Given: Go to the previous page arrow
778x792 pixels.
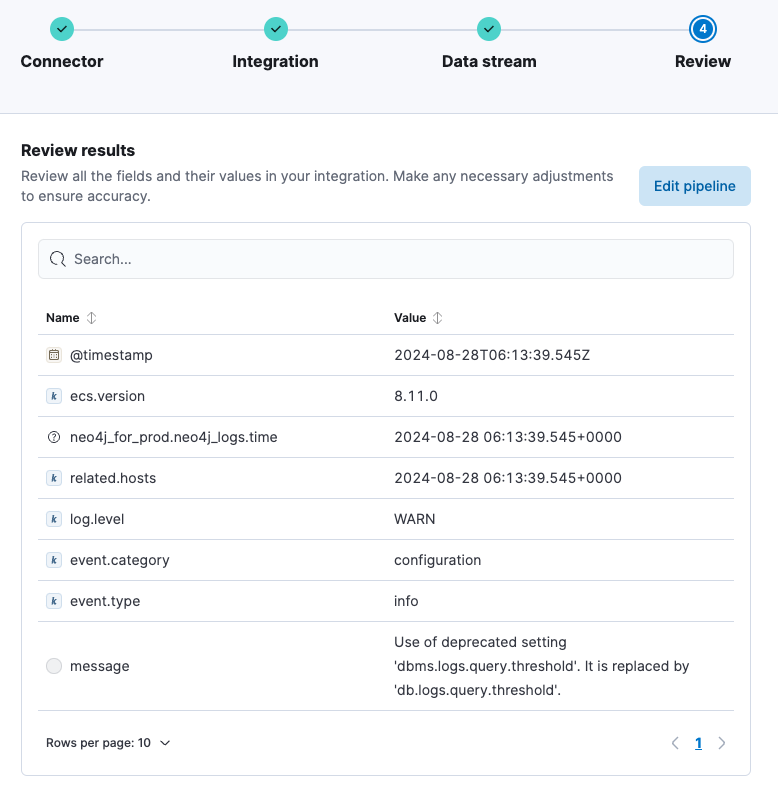Looking at the screenshot, I should [675, 743].
